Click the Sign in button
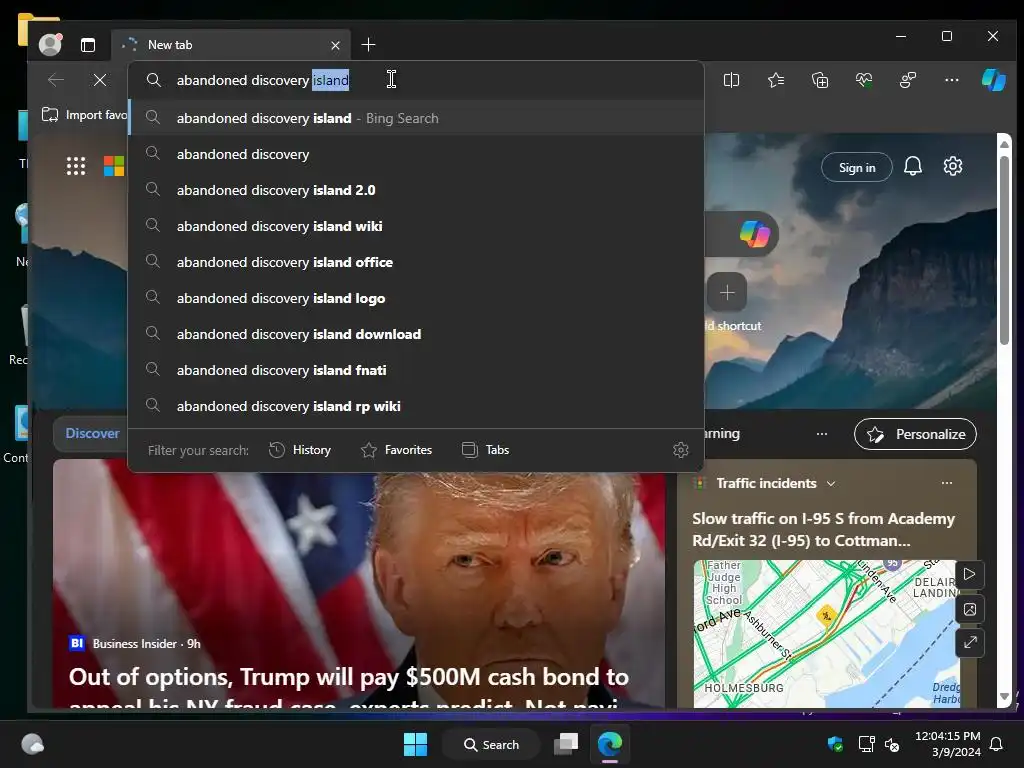 [x=857, y=168]
